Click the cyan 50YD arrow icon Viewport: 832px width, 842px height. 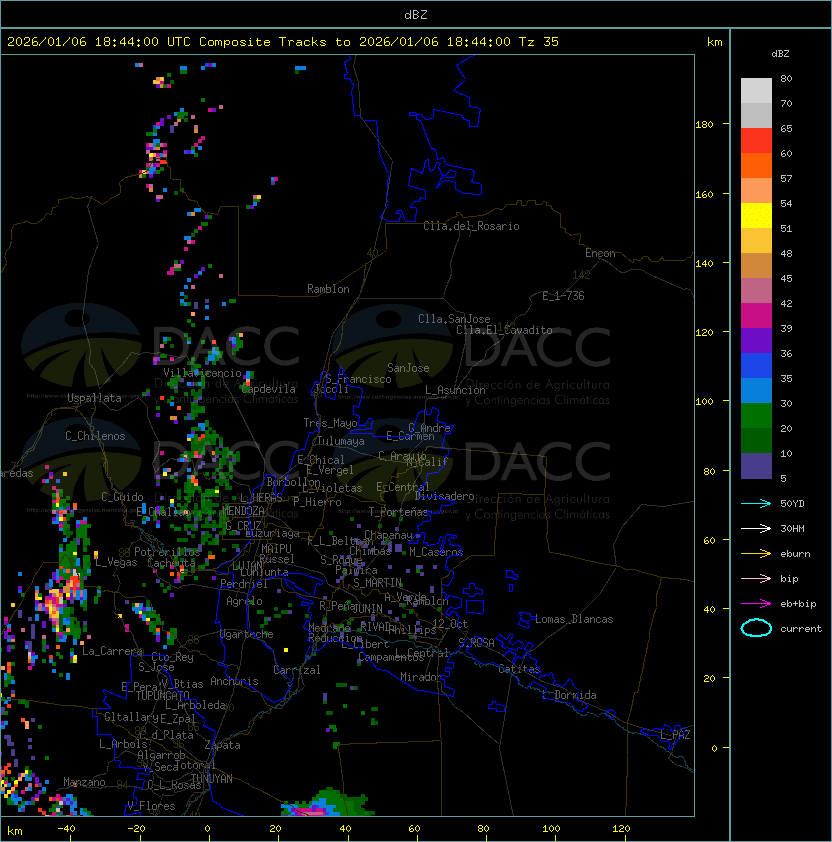756,503
